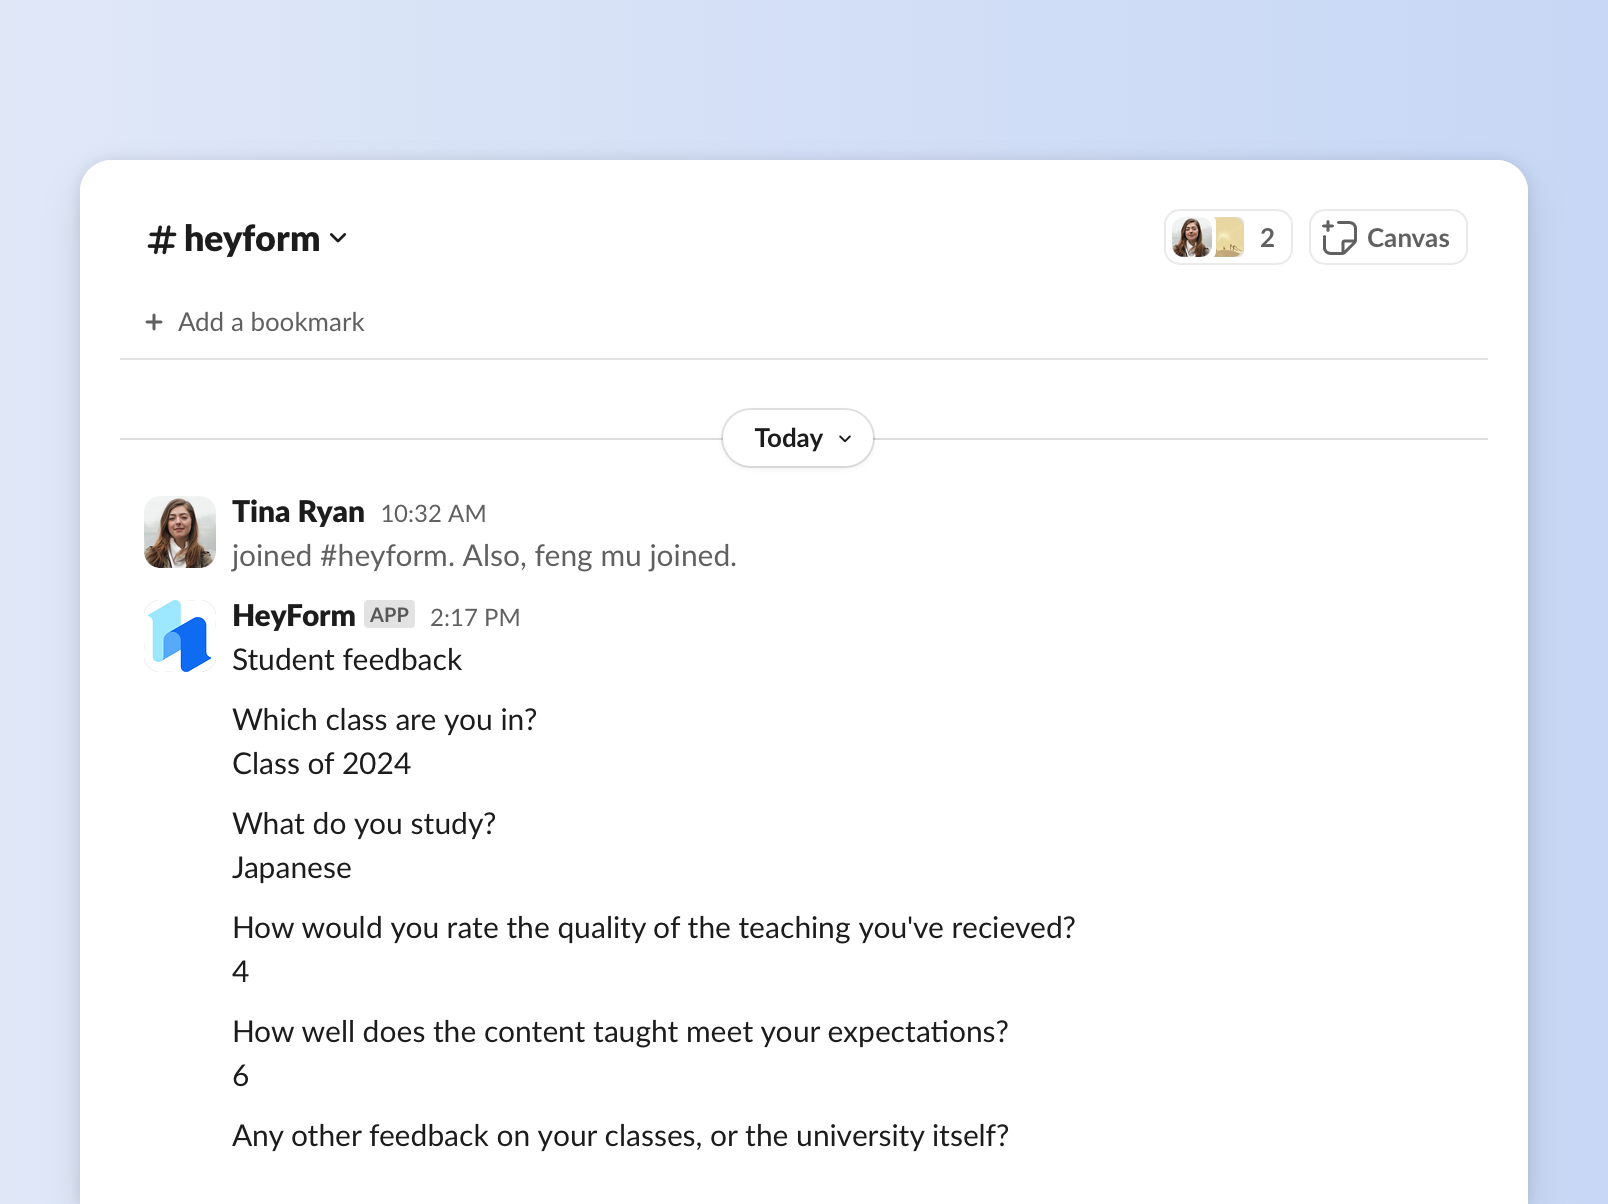Viewport: 1608px width, 1204px height.
Task: Open the chevron next to the channel name
Action: (x=338, y=240)
